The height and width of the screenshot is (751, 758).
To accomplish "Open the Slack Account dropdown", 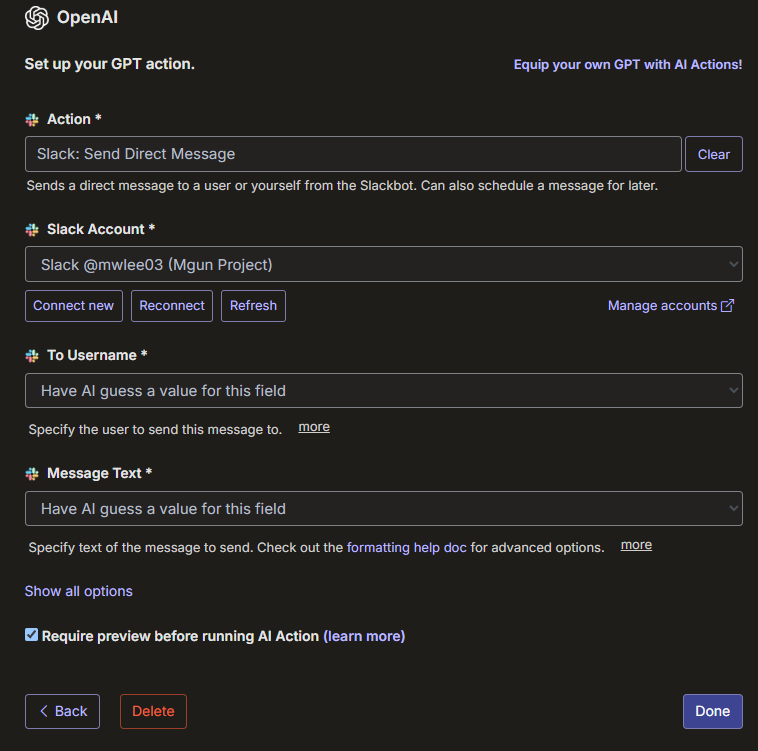I will tap(384, 264).
